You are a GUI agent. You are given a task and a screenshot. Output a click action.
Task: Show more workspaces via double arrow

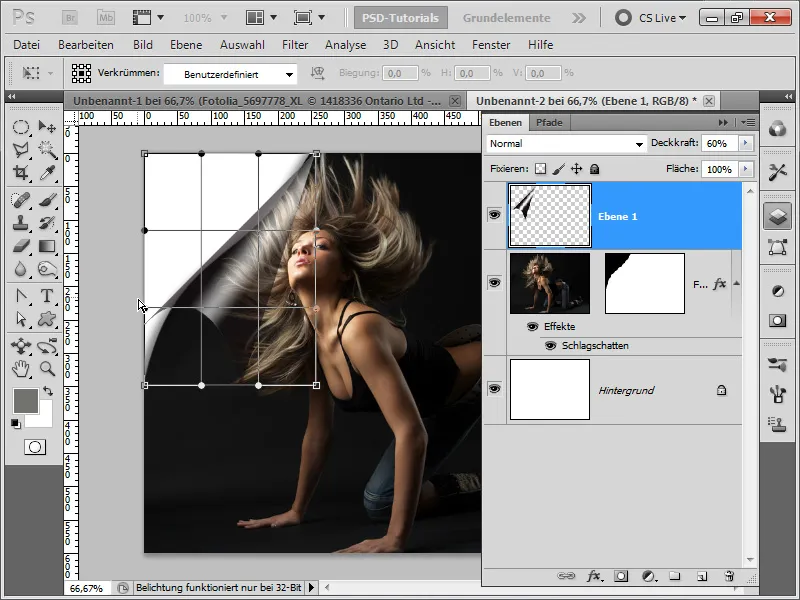click(579, 18)
